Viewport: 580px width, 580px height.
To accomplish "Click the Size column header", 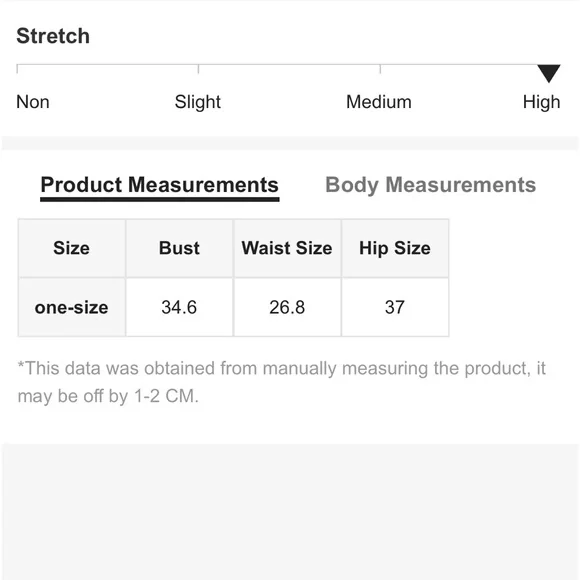I will pyautogui.click(x=72, y=248).
